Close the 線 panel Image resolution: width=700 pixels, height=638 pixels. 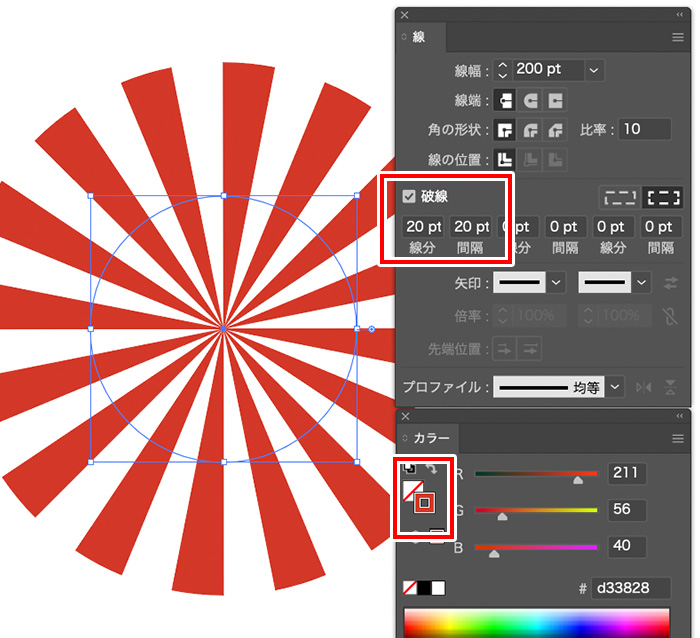click(x=404, y=15)
